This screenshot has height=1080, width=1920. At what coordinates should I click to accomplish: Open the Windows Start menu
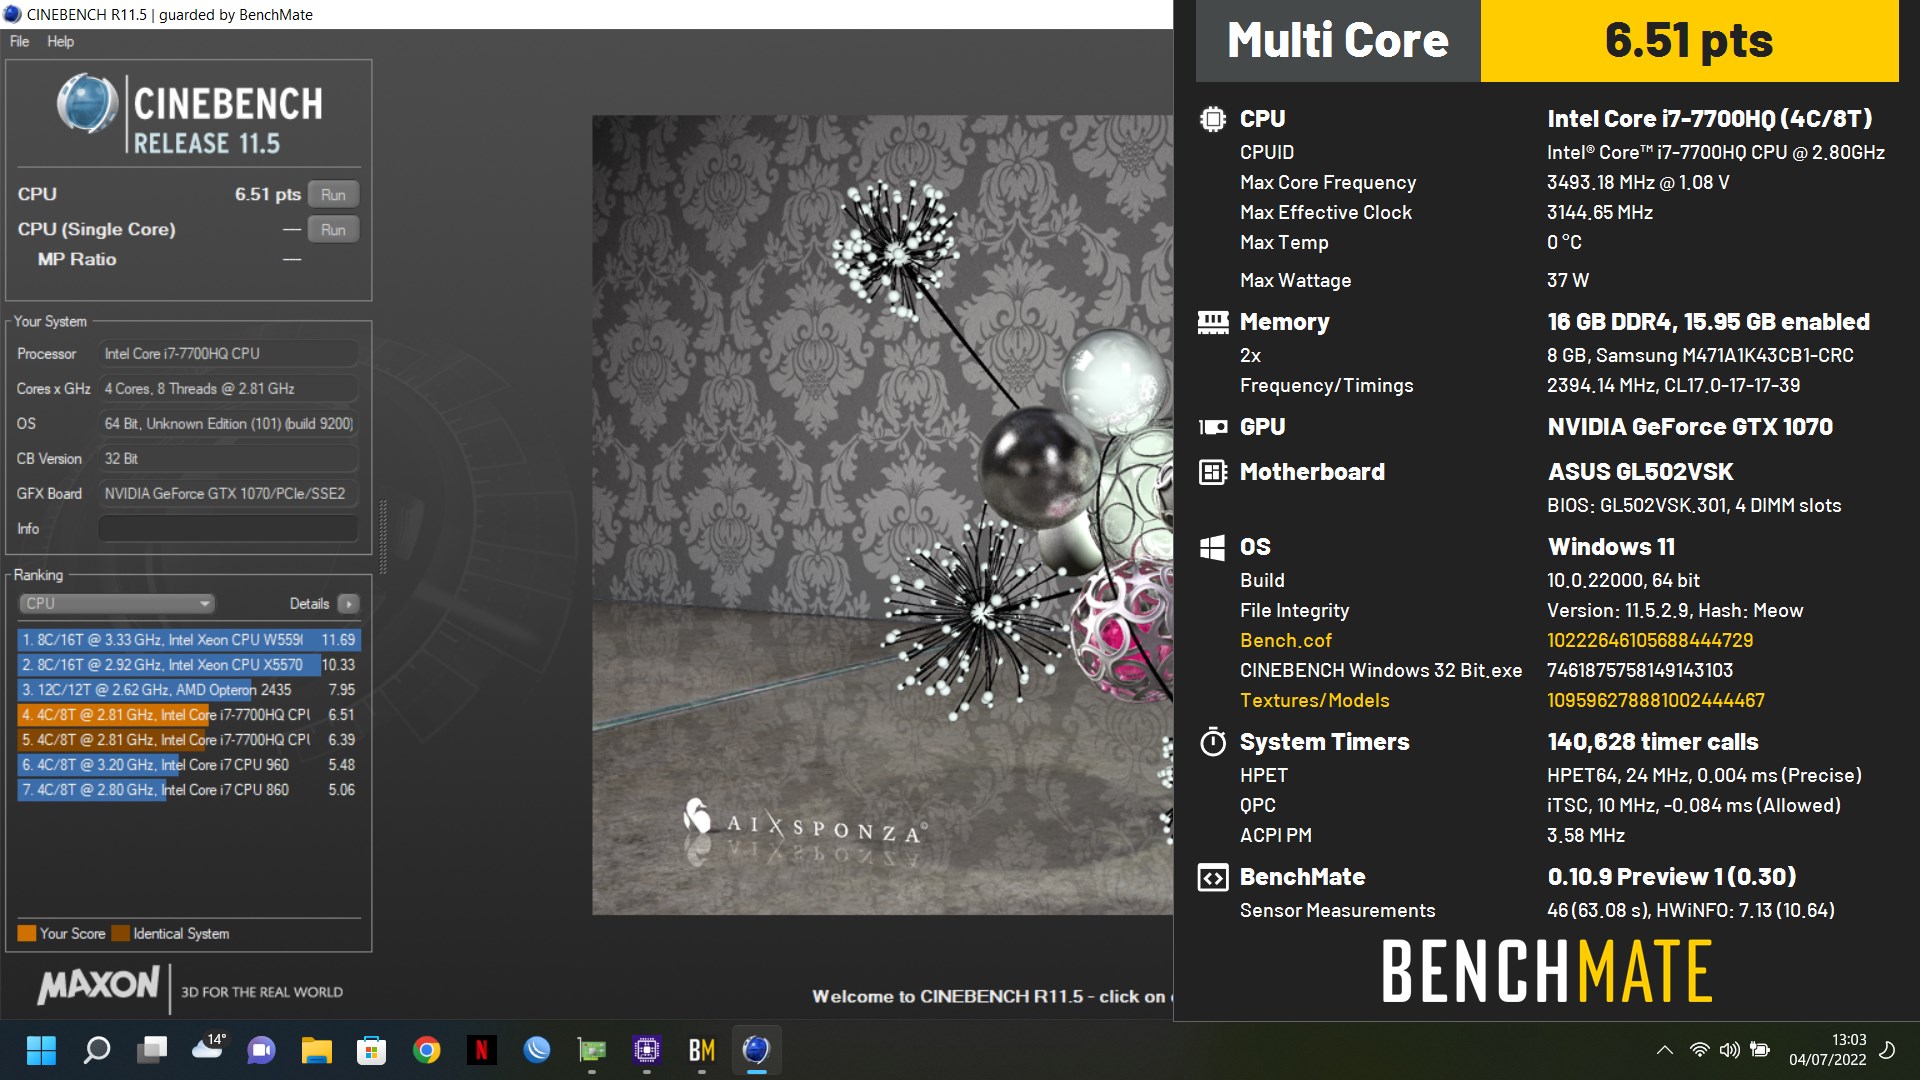[x=41, y=1050]
